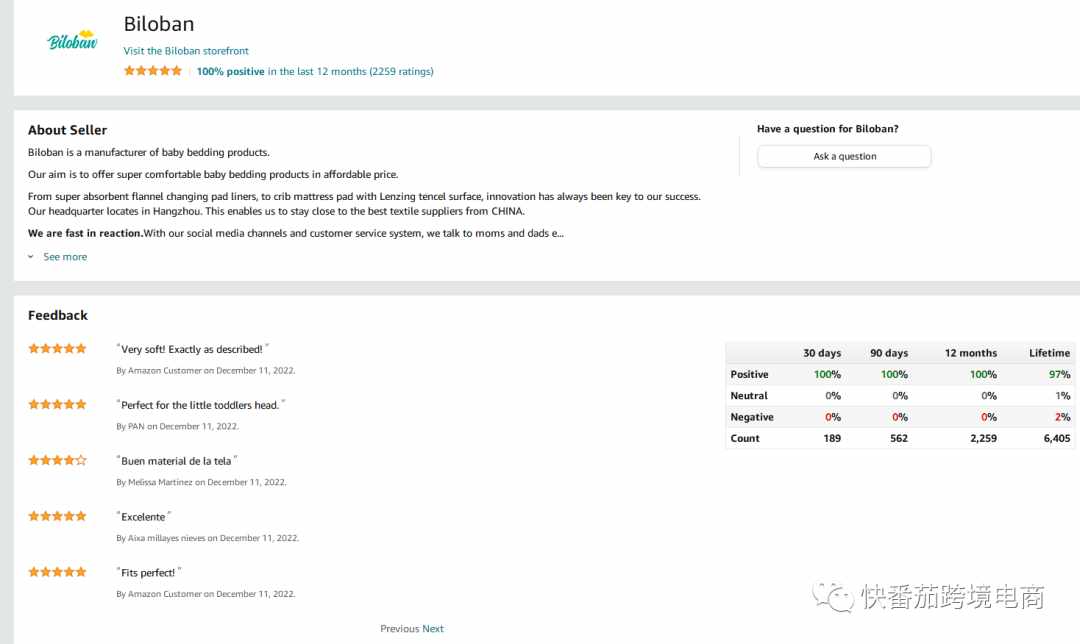This screenshot has height=644, width=1080.
Task: Select the 12 months column header
Action: pos(970,353)
